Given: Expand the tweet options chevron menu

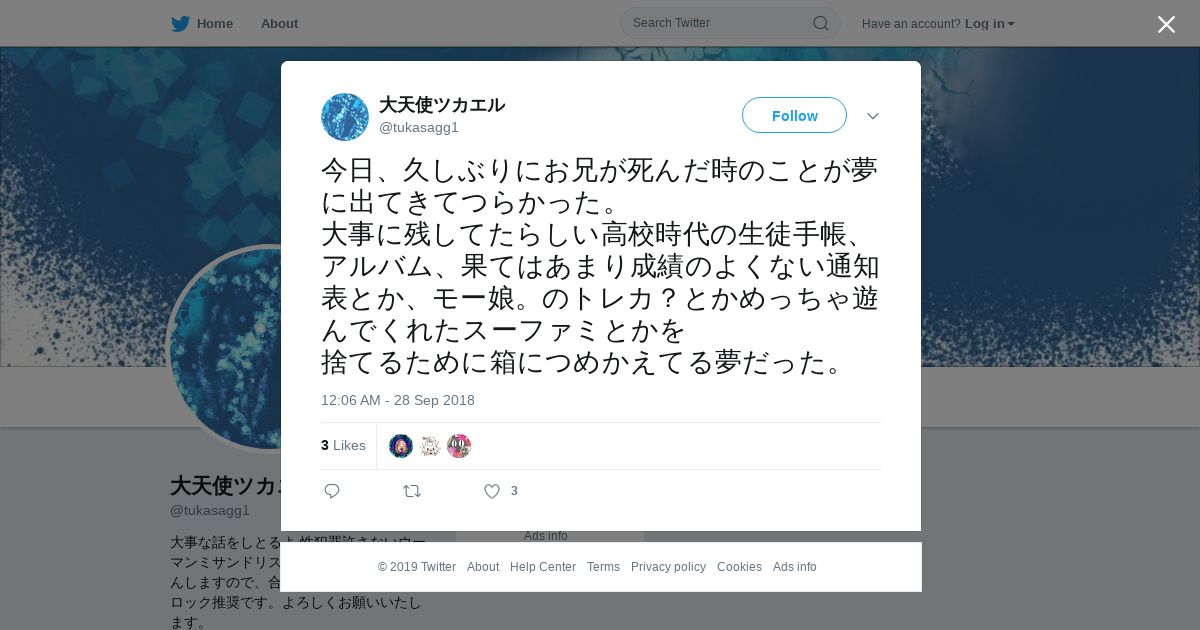Looking at the screenshot, I should (873, 116).
